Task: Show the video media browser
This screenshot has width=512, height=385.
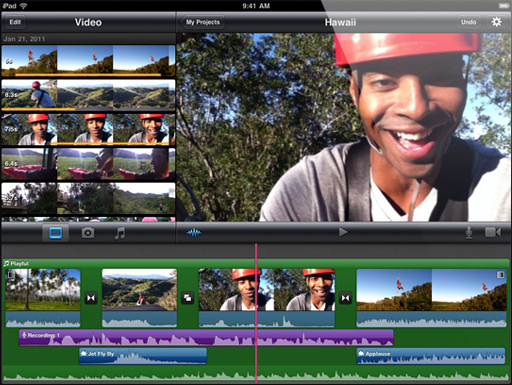Action: (56, 233)
